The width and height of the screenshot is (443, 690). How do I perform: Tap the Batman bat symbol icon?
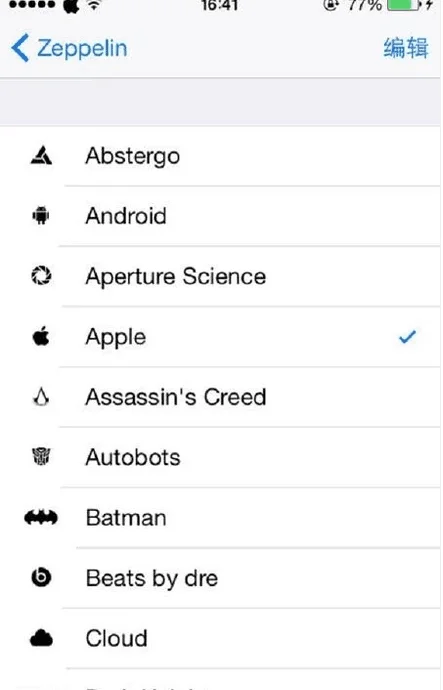[x=41, y=518]
